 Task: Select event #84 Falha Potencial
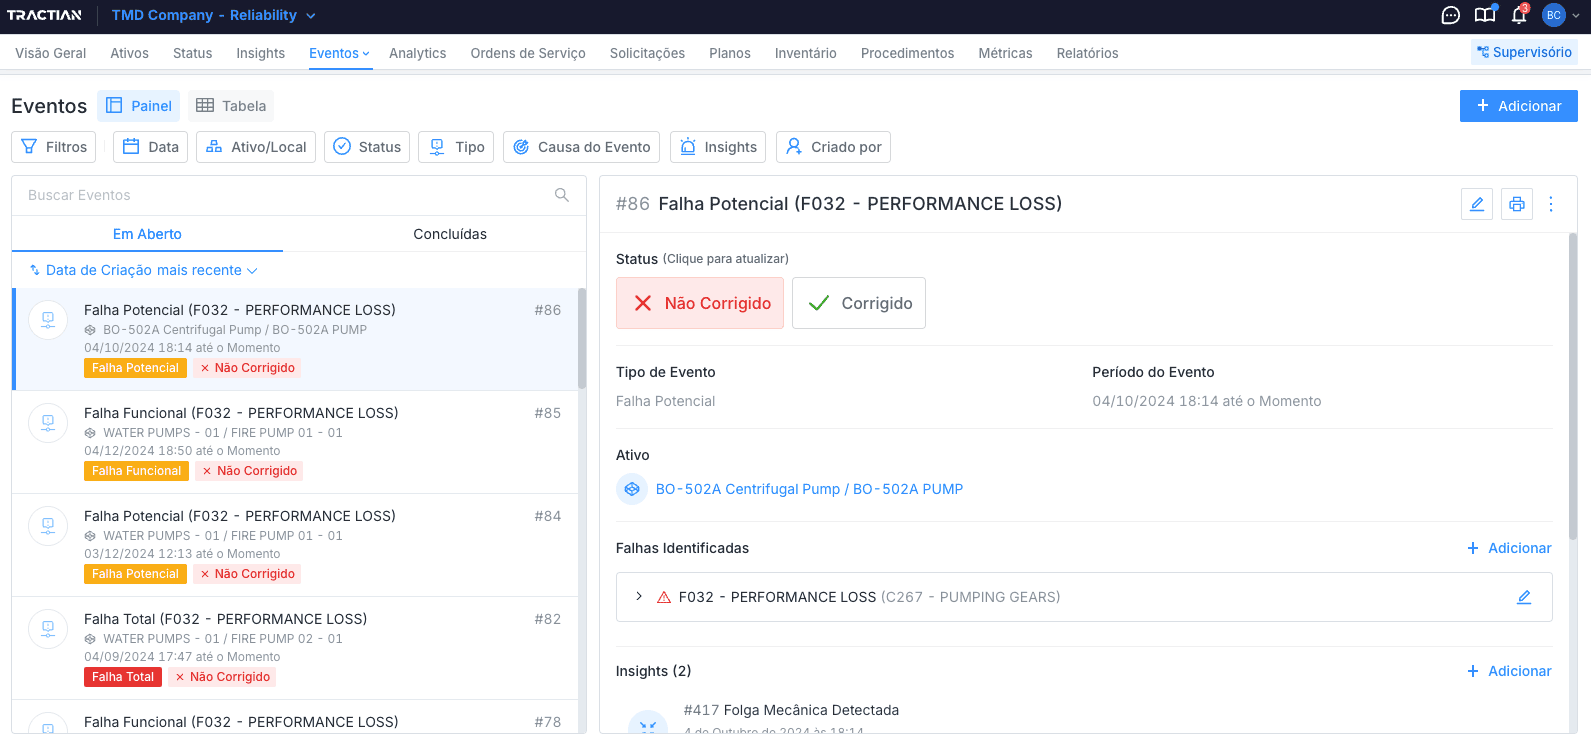click(x=296, y=545)
